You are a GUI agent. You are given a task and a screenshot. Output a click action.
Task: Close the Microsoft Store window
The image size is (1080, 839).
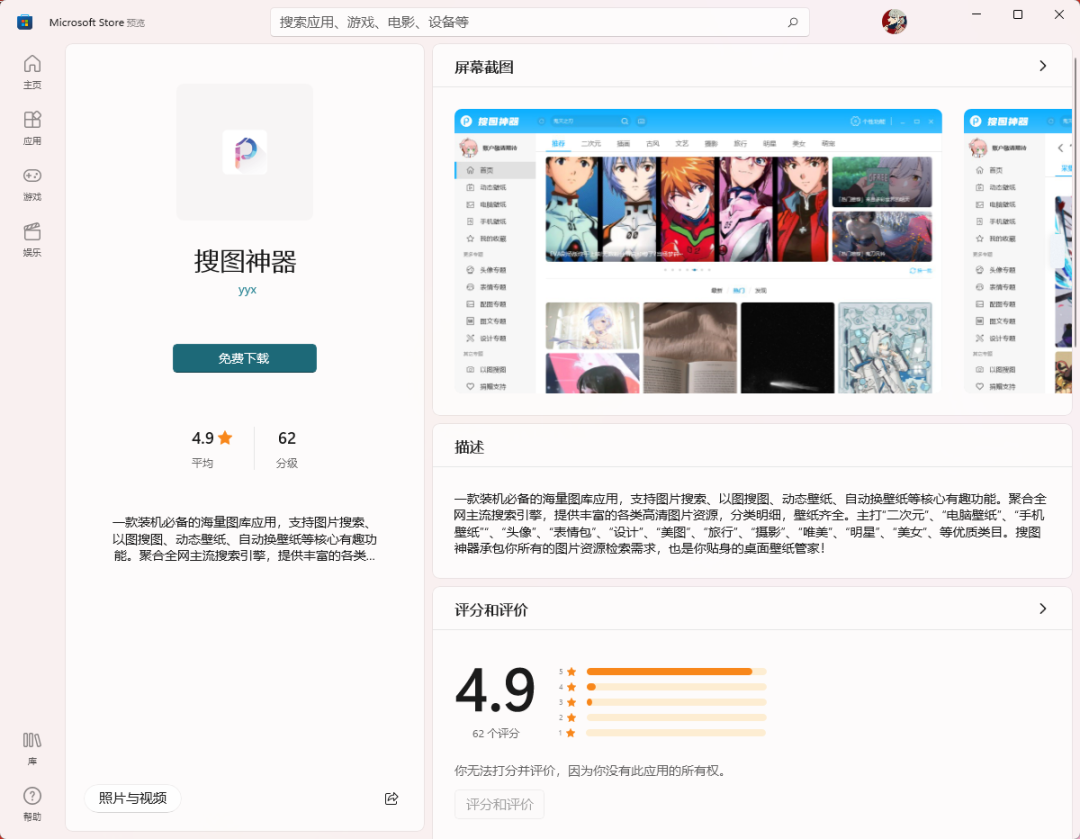pos(1059,14)
